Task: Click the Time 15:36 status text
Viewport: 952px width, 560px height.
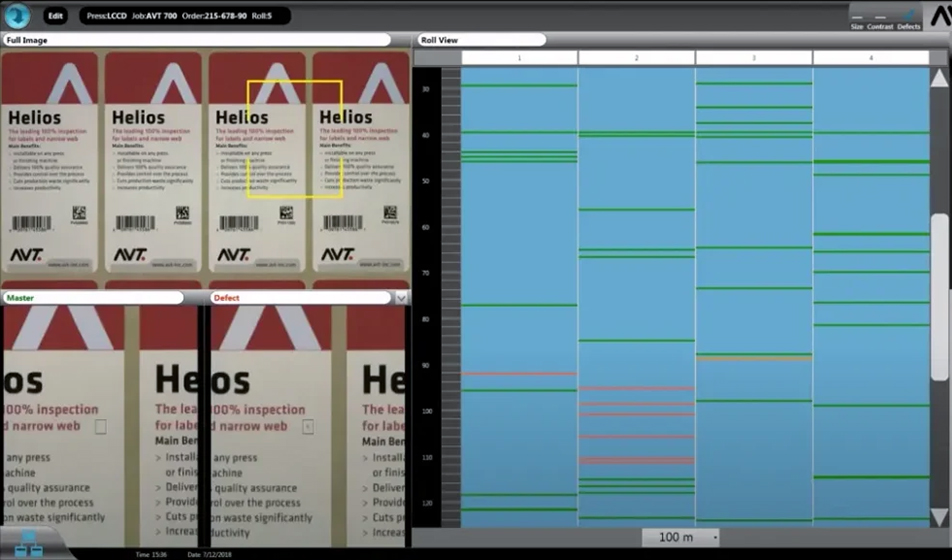Action: [x=151, y=555]
